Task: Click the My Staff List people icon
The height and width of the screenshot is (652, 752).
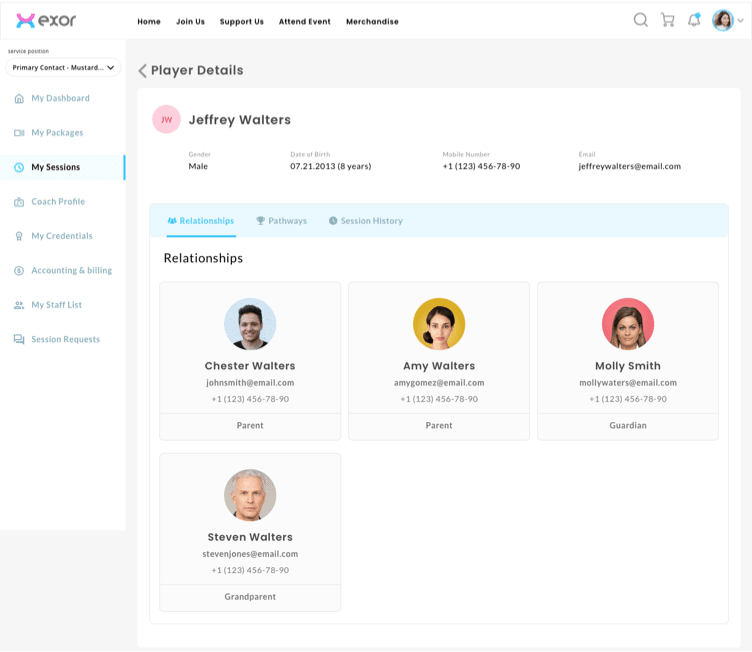Action: click(19, 305)
